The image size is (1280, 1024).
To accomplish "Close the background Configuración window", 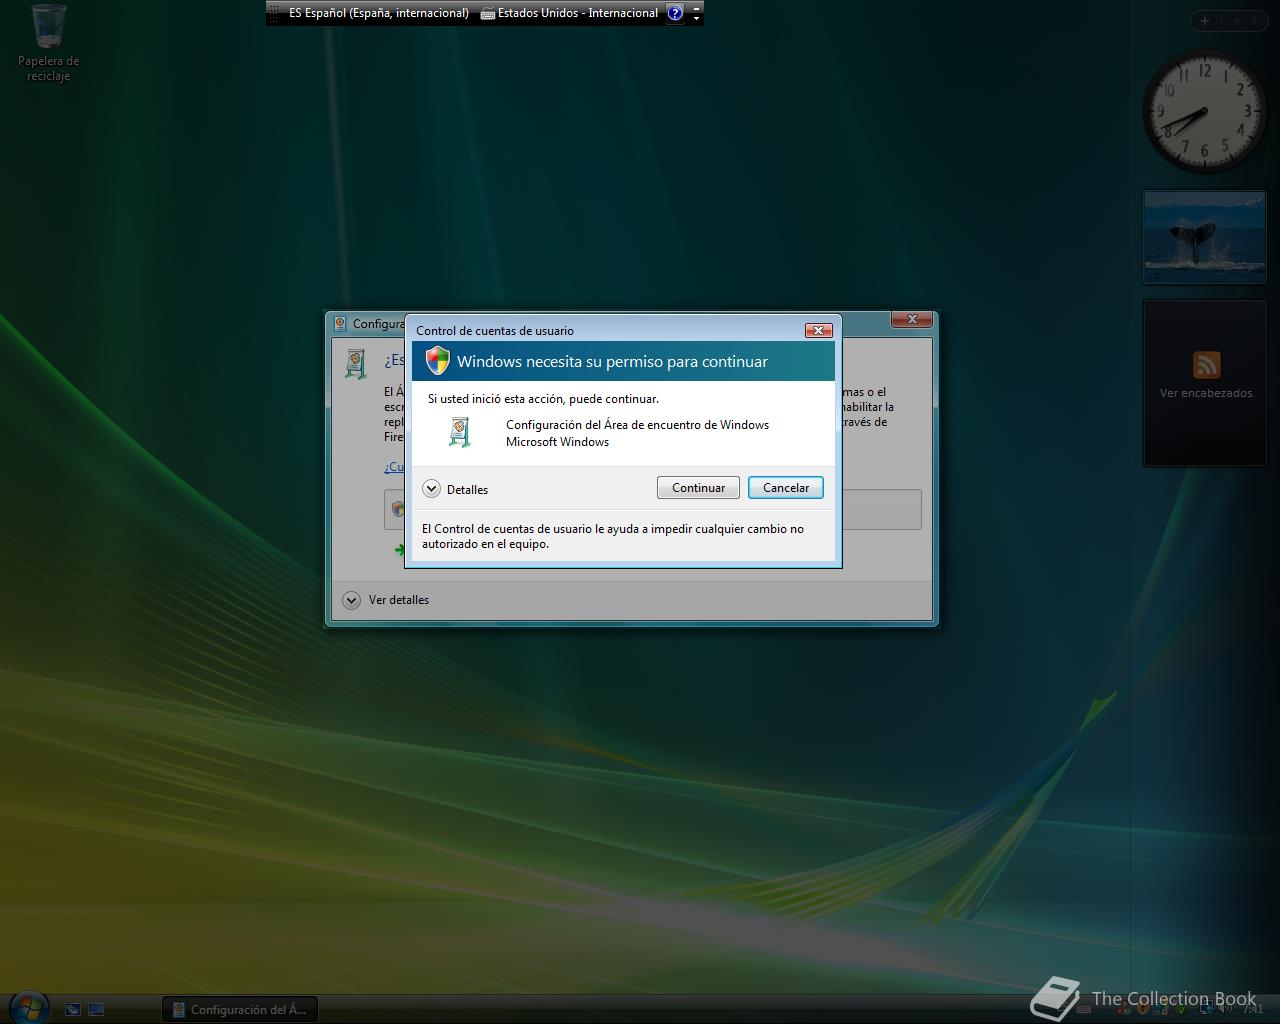I will pos(912,319).
